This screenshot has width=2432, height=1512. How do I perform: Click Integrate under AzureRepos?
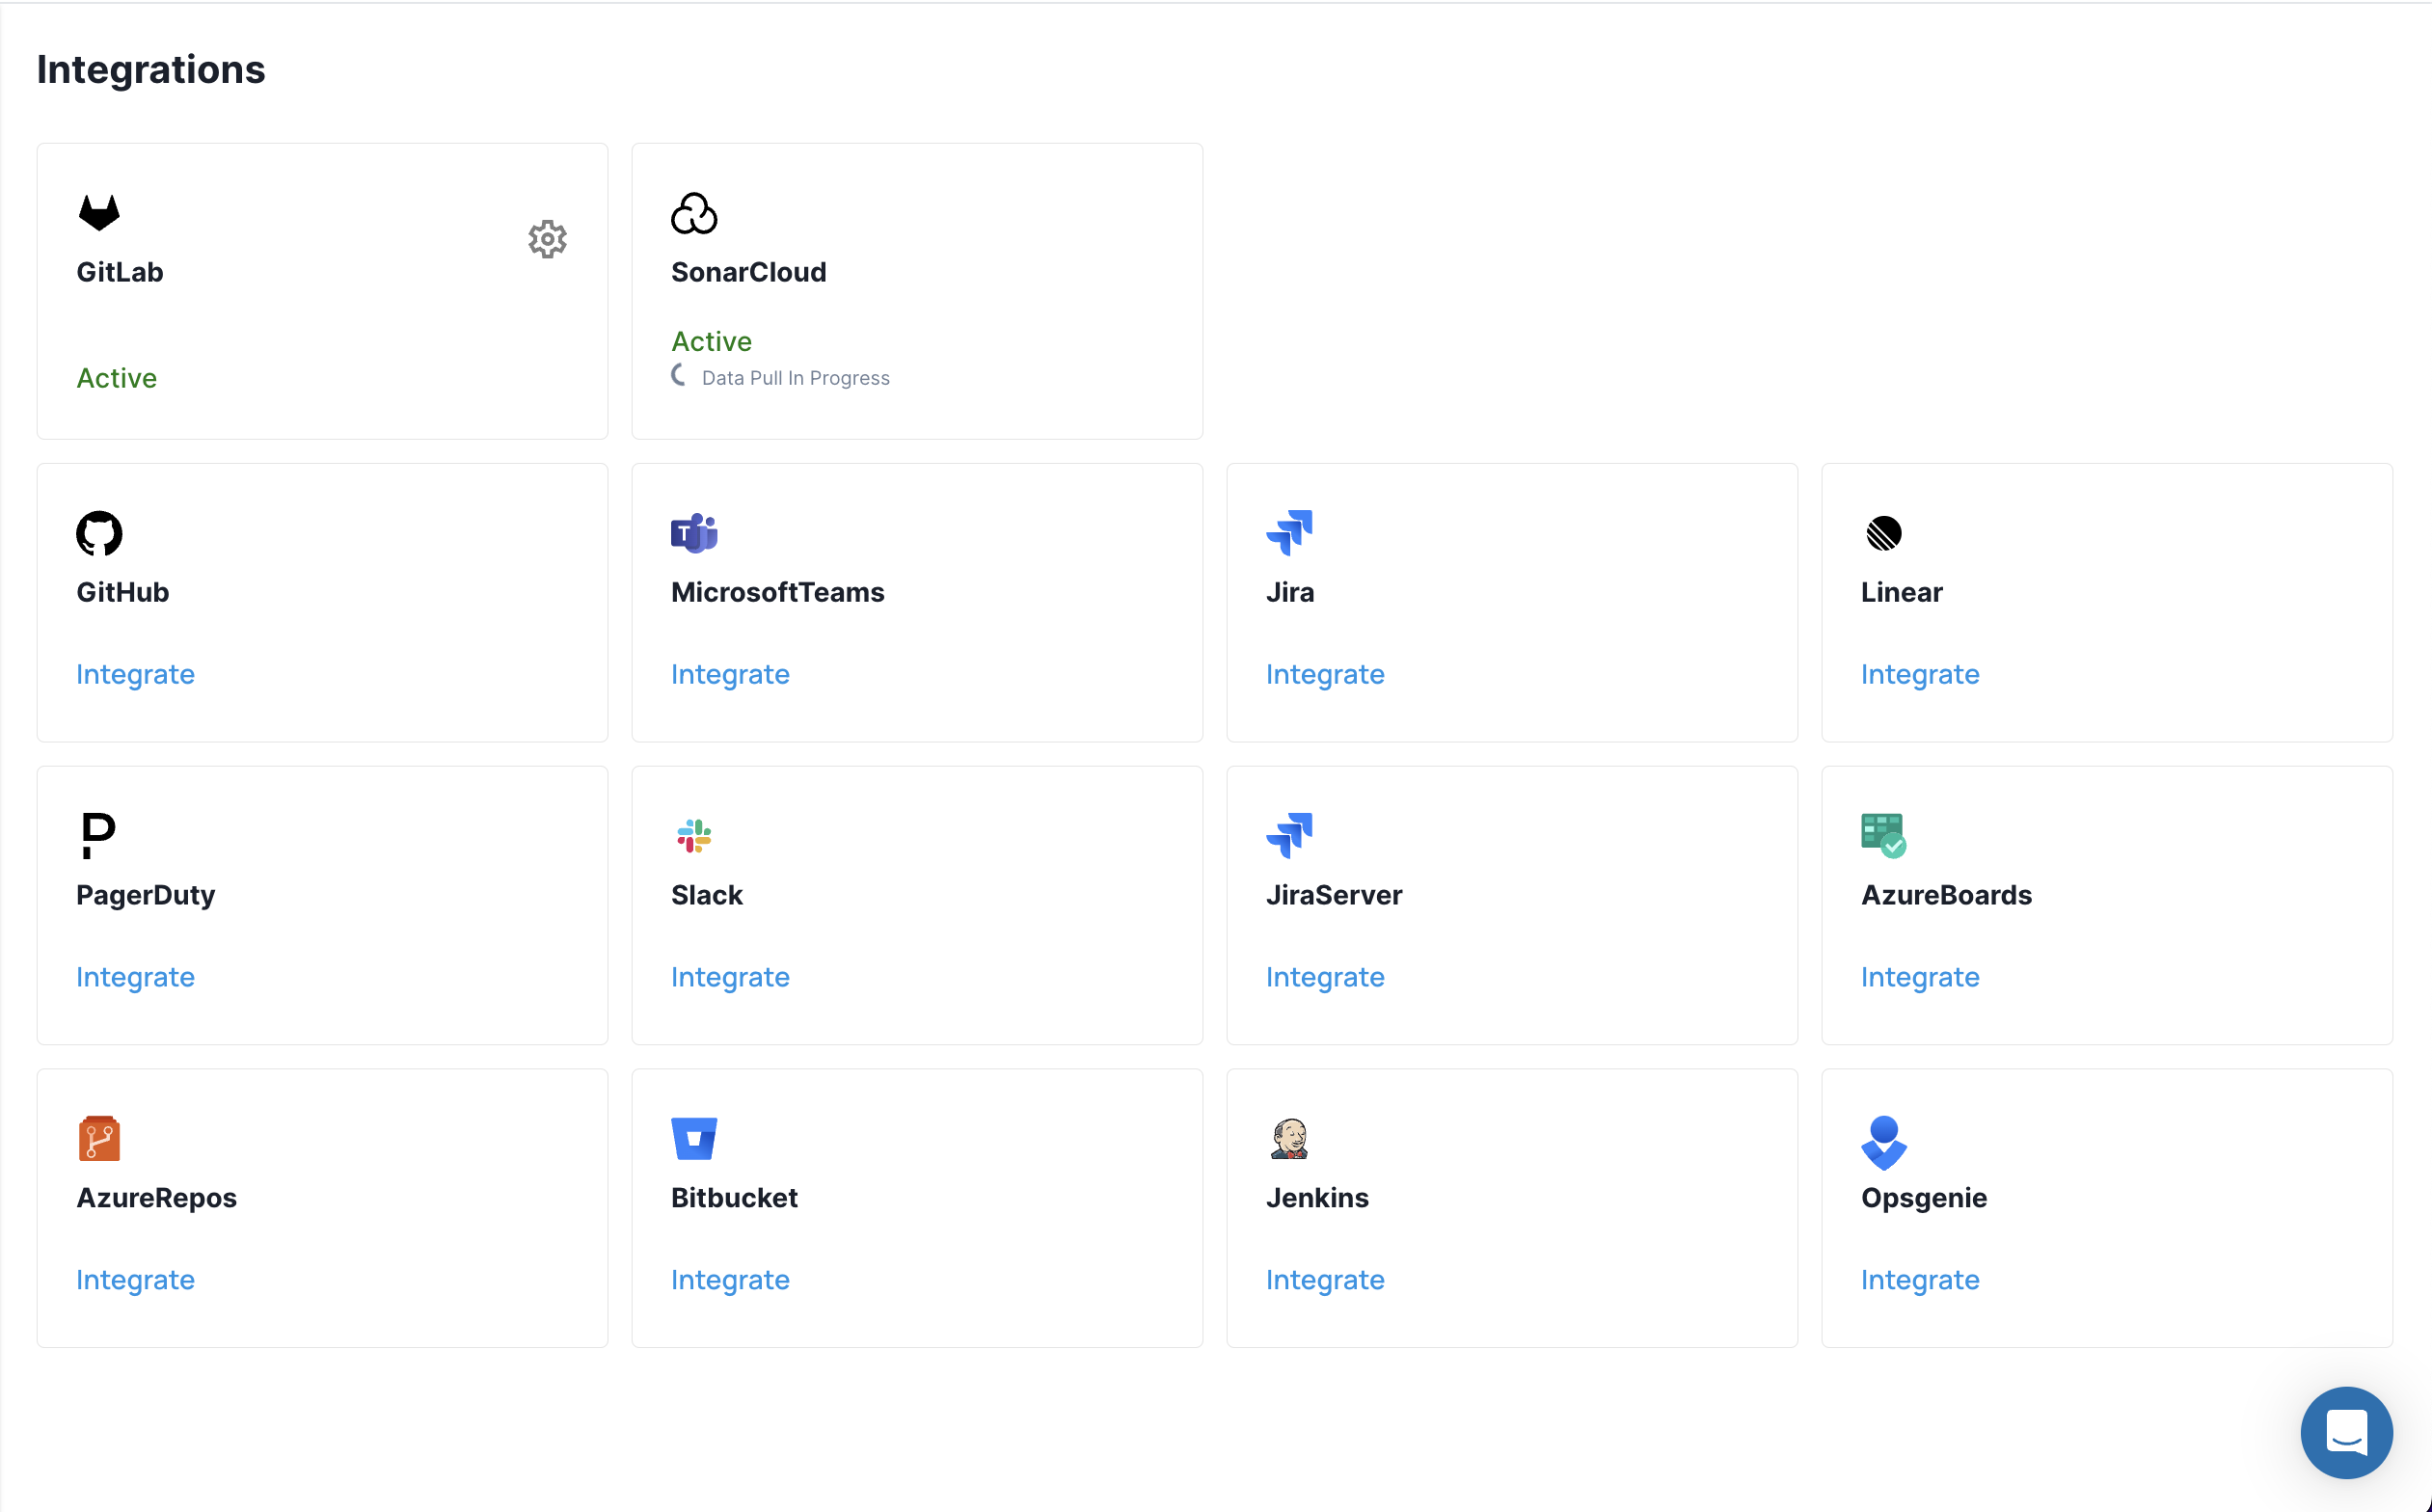coord(135,1280)
